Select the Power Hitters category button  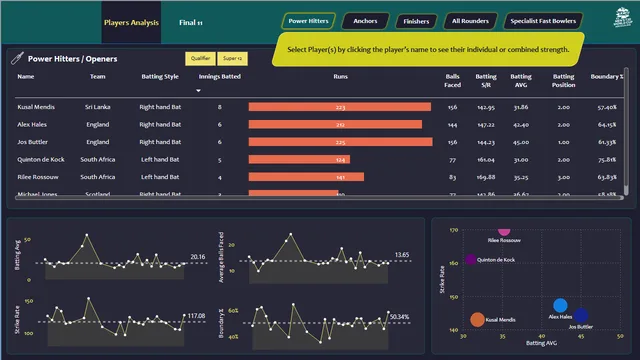coord(308,21)
